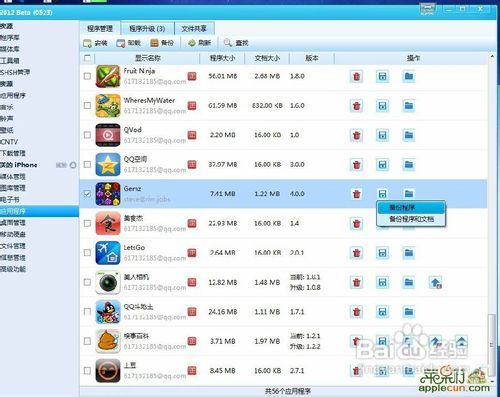500x397 pixels.
Task: Delete Fruit Ninja with its trash icon
Action: 356,76
